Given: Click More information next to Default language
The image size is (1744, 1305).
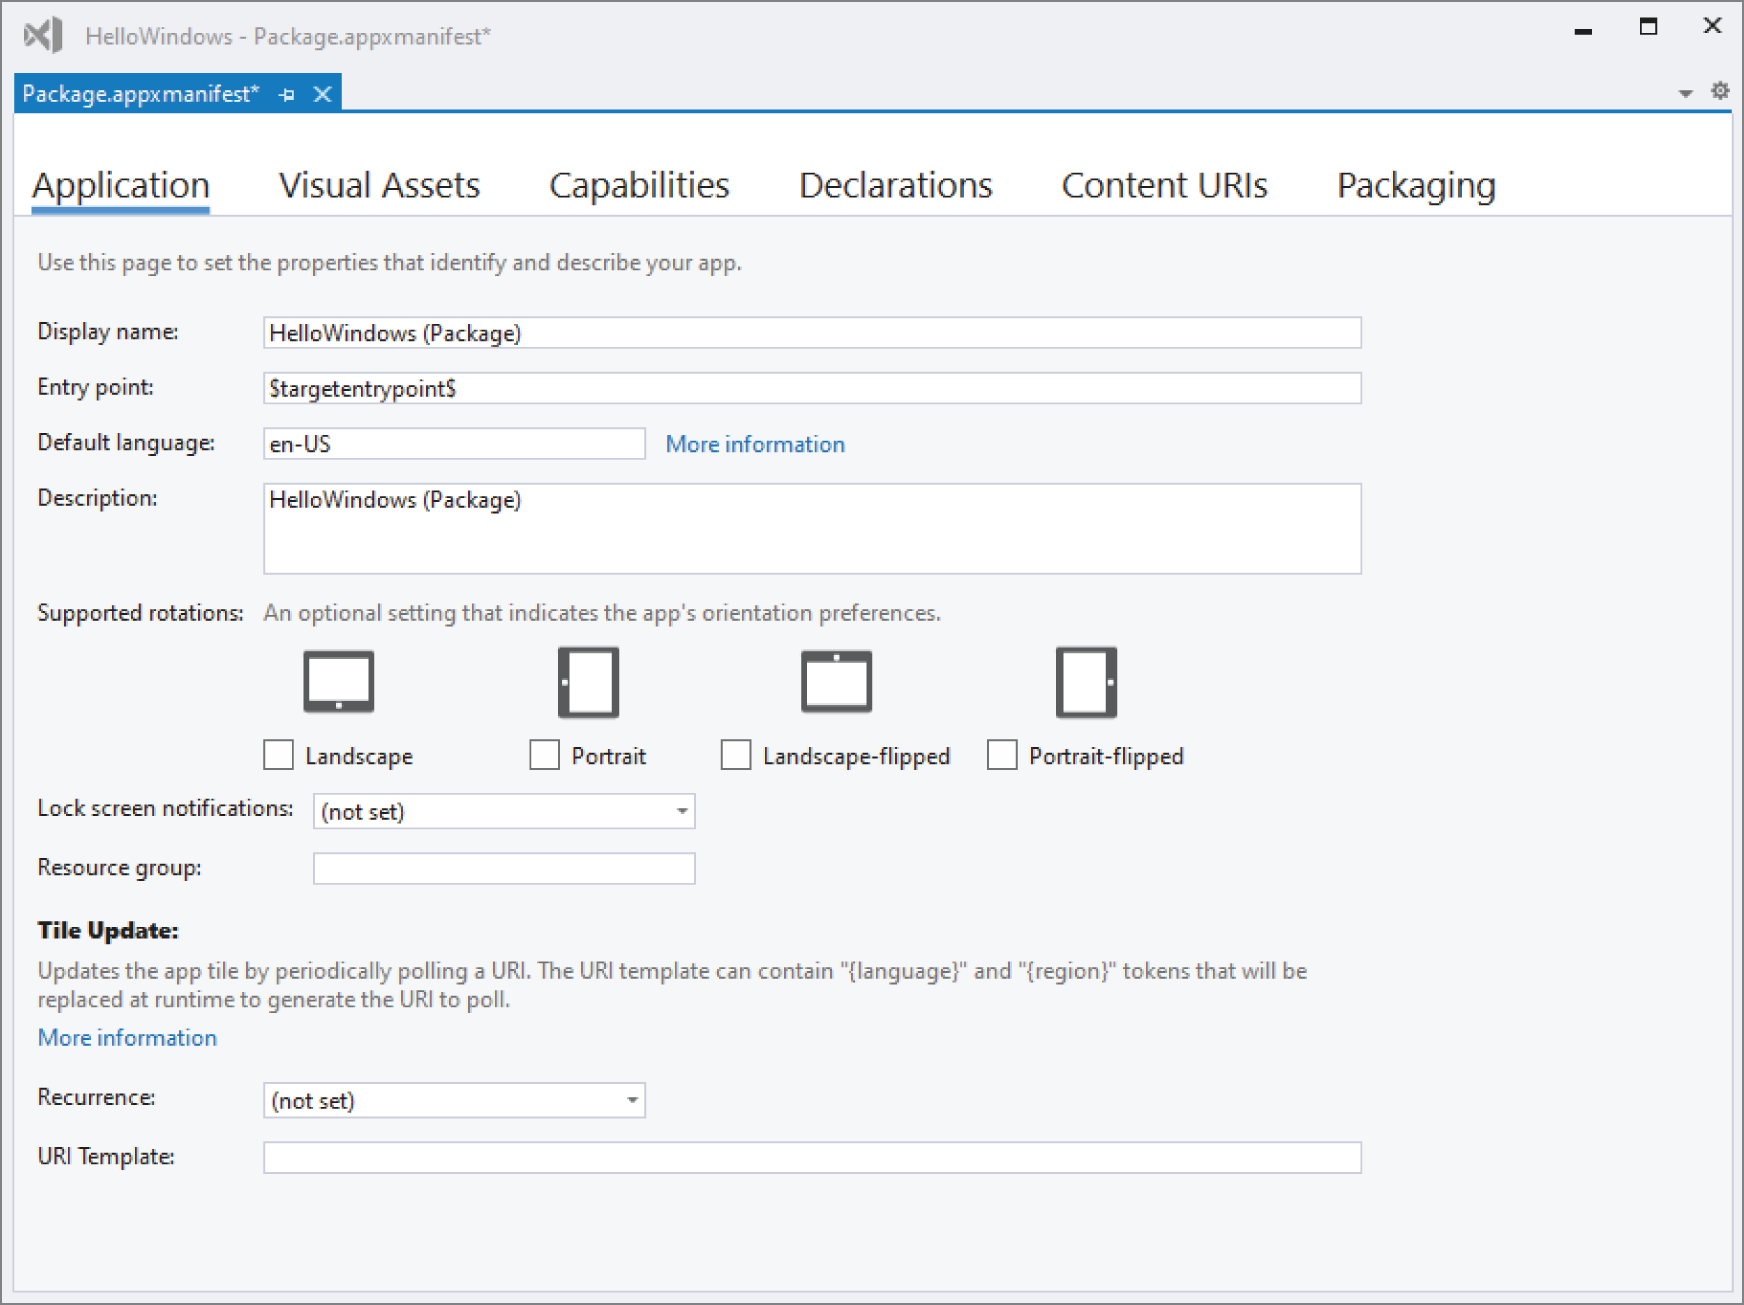Looking at the screenshot, I should 755,443.
